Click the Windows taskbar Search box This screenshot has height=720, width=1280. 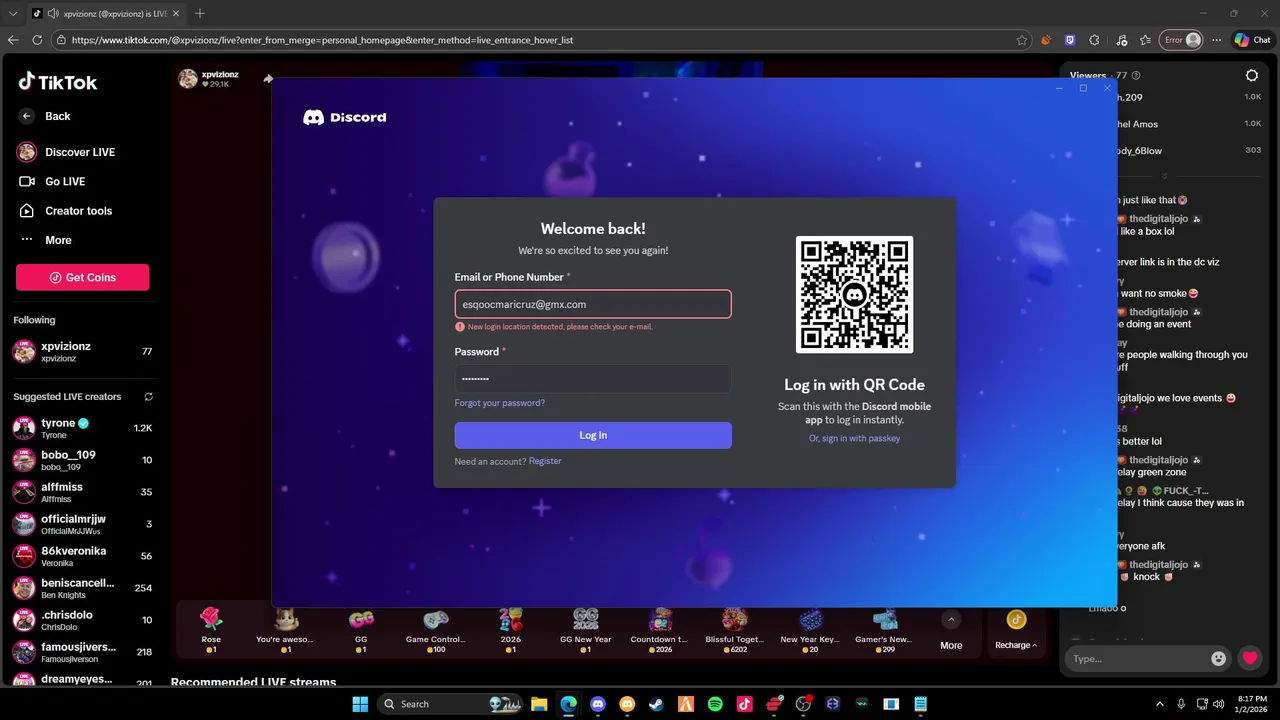[452, 704]
